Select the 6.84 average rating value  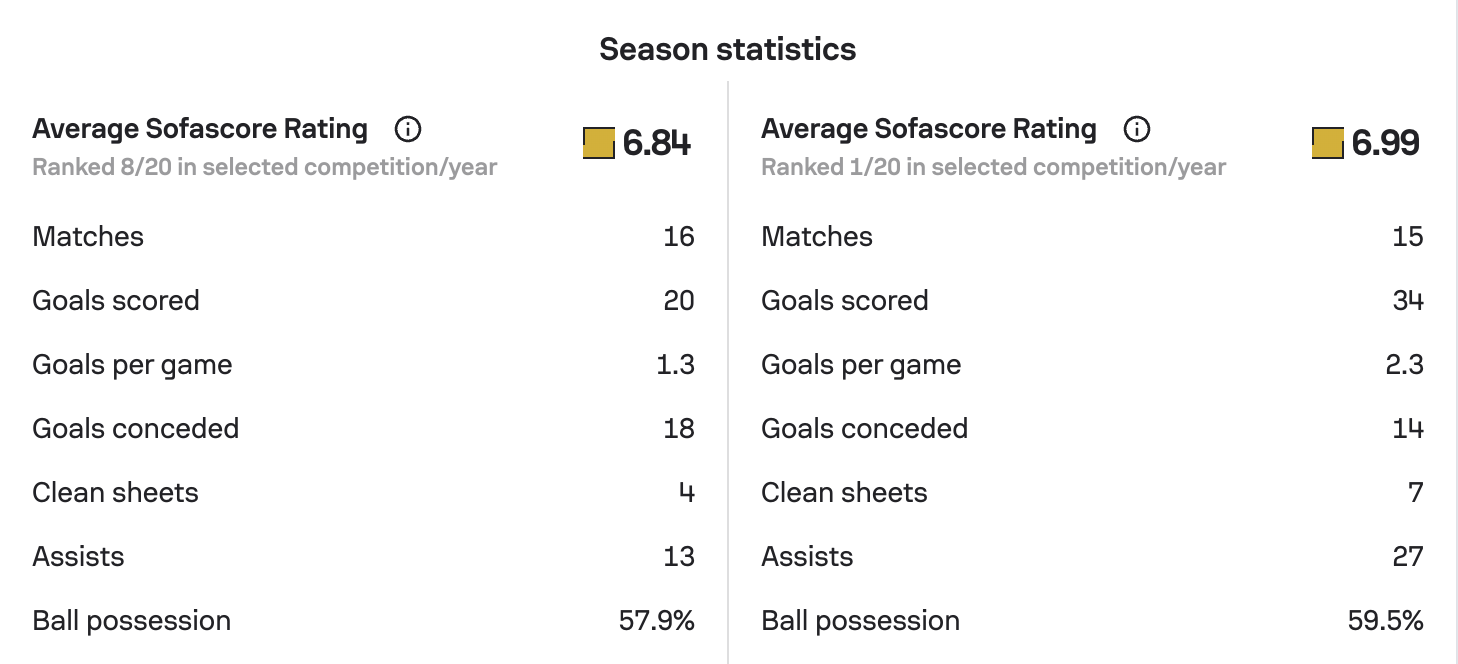[x=657, y=144]
